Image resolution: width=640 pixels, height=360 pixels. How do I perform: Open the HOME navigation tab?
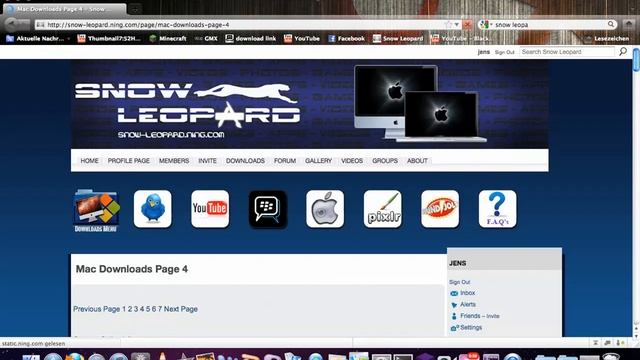click(89, 161)
